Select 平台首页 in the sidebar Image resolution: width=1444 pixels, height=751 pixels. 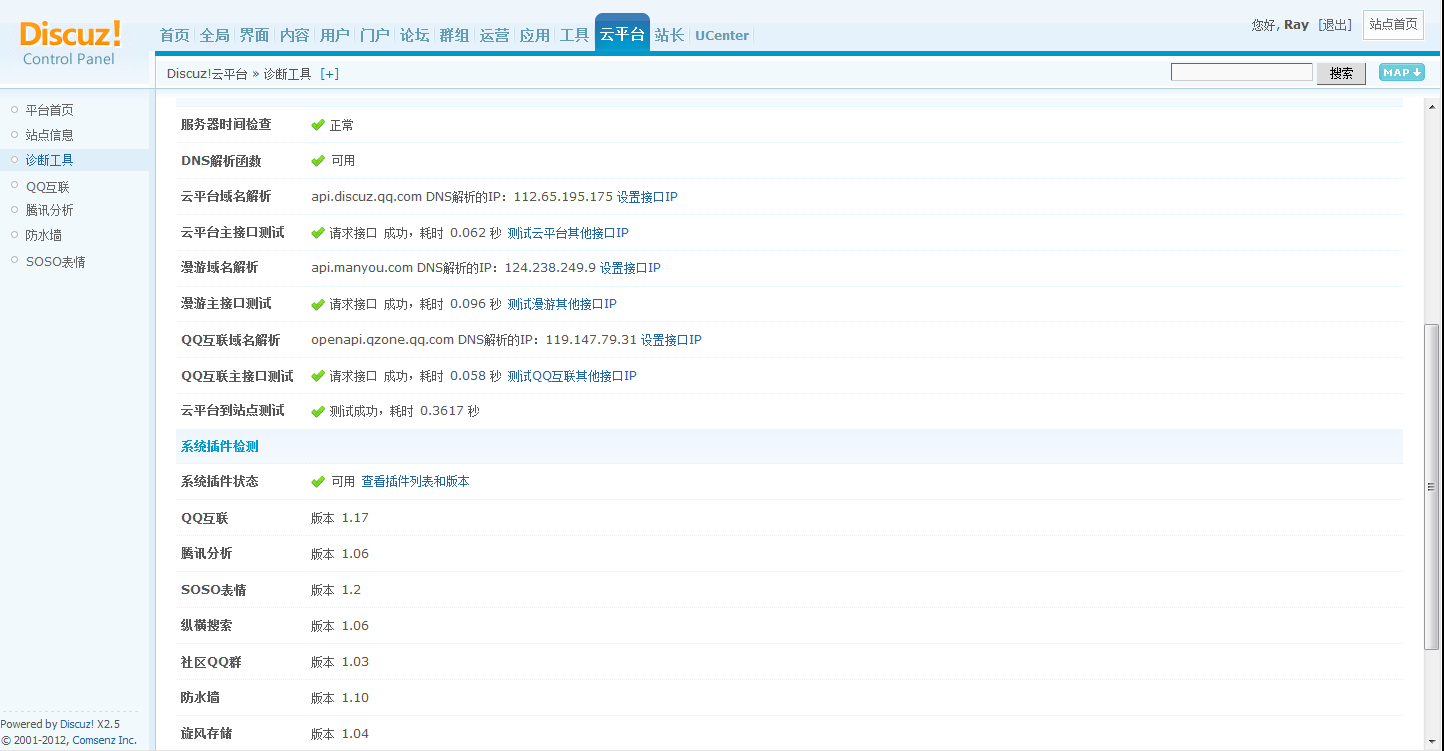(49, 110)
